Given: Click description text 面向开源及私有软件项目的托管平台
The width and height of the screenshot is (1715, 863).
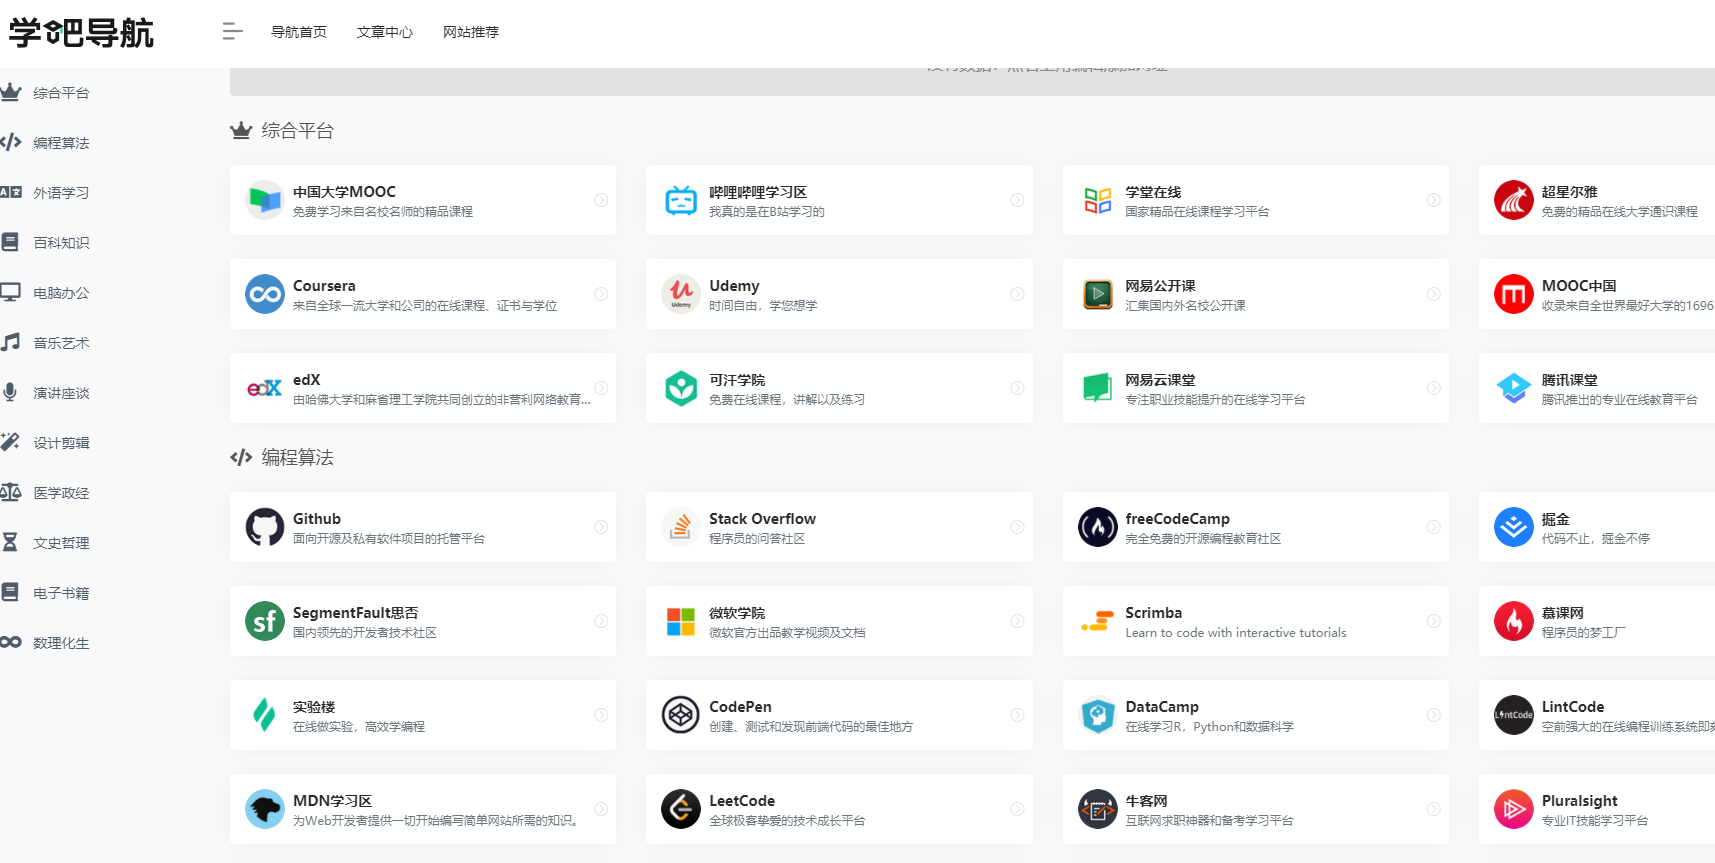Looking at the screenshot, I should (x=388, y=538).
